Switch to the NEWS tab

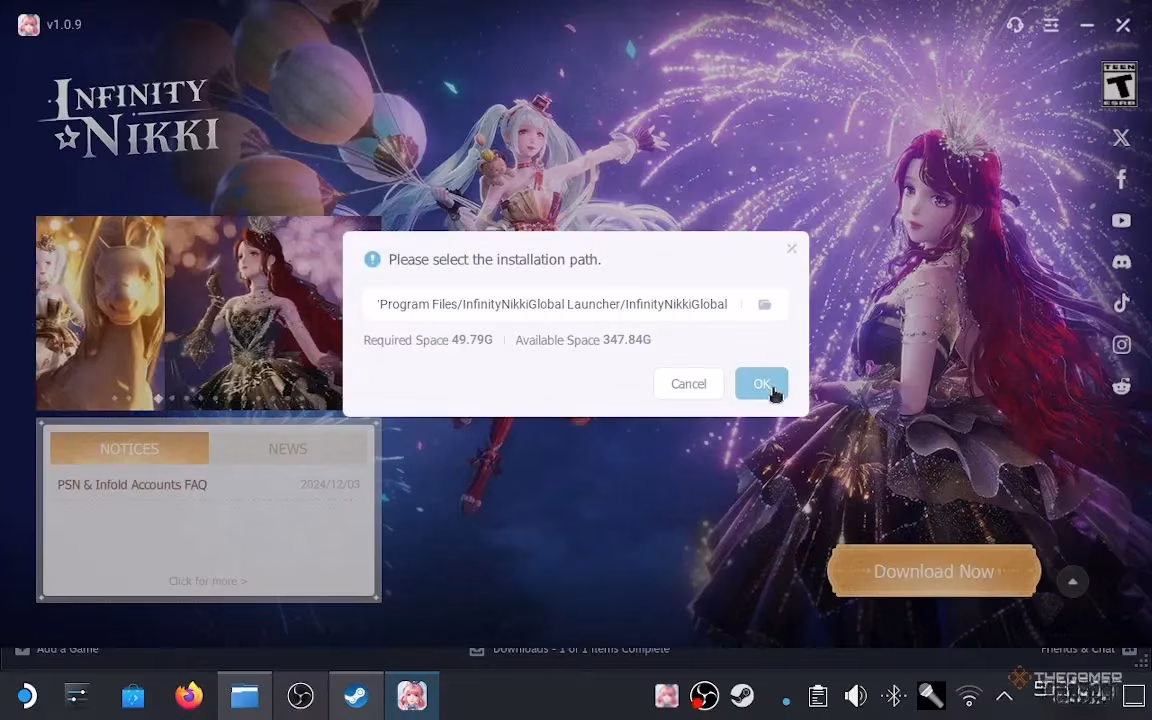(x=287, y=448)
